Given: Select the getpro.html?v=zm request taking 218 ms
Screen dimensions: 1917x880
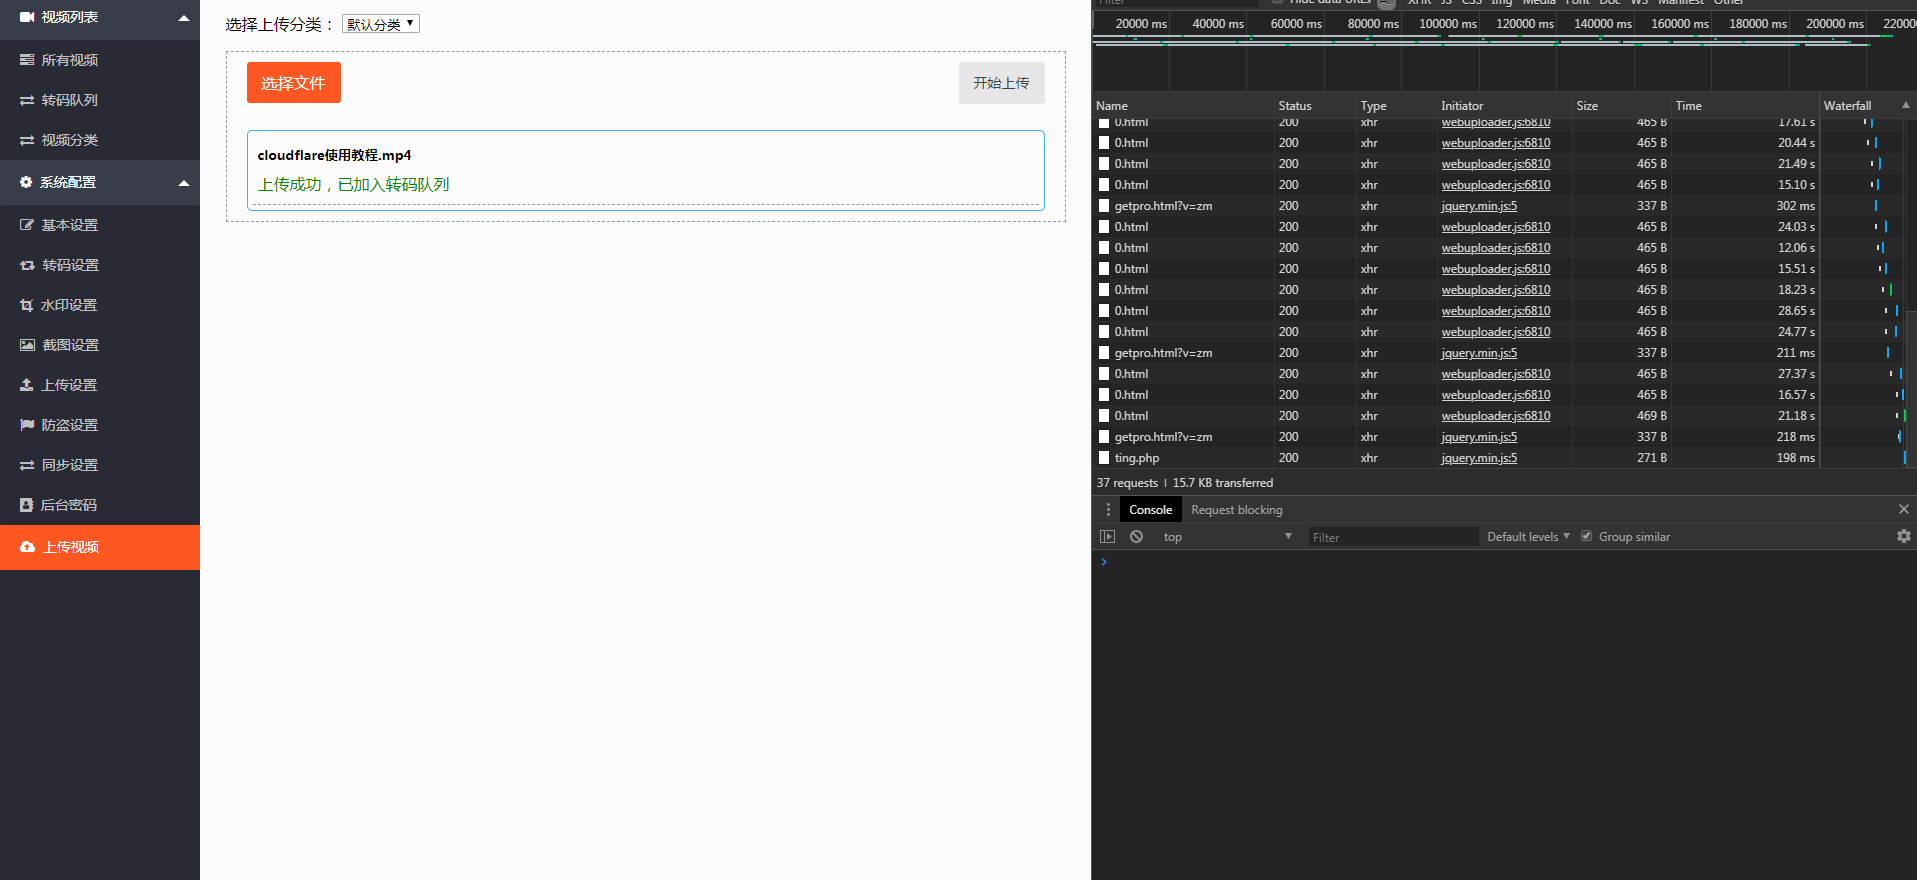Looking at the screenshot, I should pos(1163,437).
